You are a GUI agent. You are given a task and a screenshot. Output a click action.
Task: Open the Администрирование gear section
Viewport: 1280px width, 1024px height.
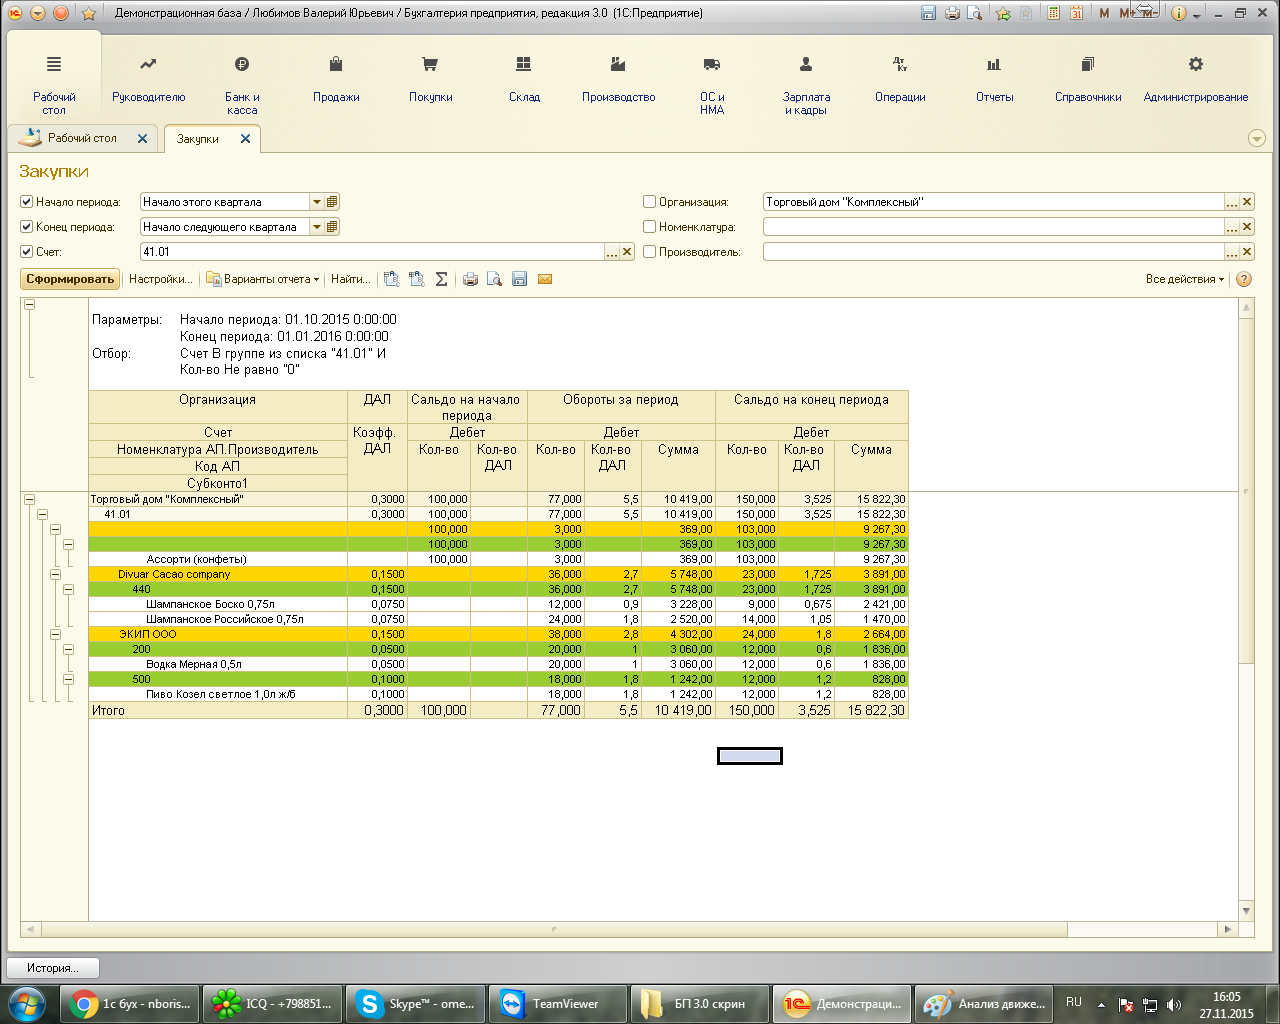click(x=1195, y=78)
